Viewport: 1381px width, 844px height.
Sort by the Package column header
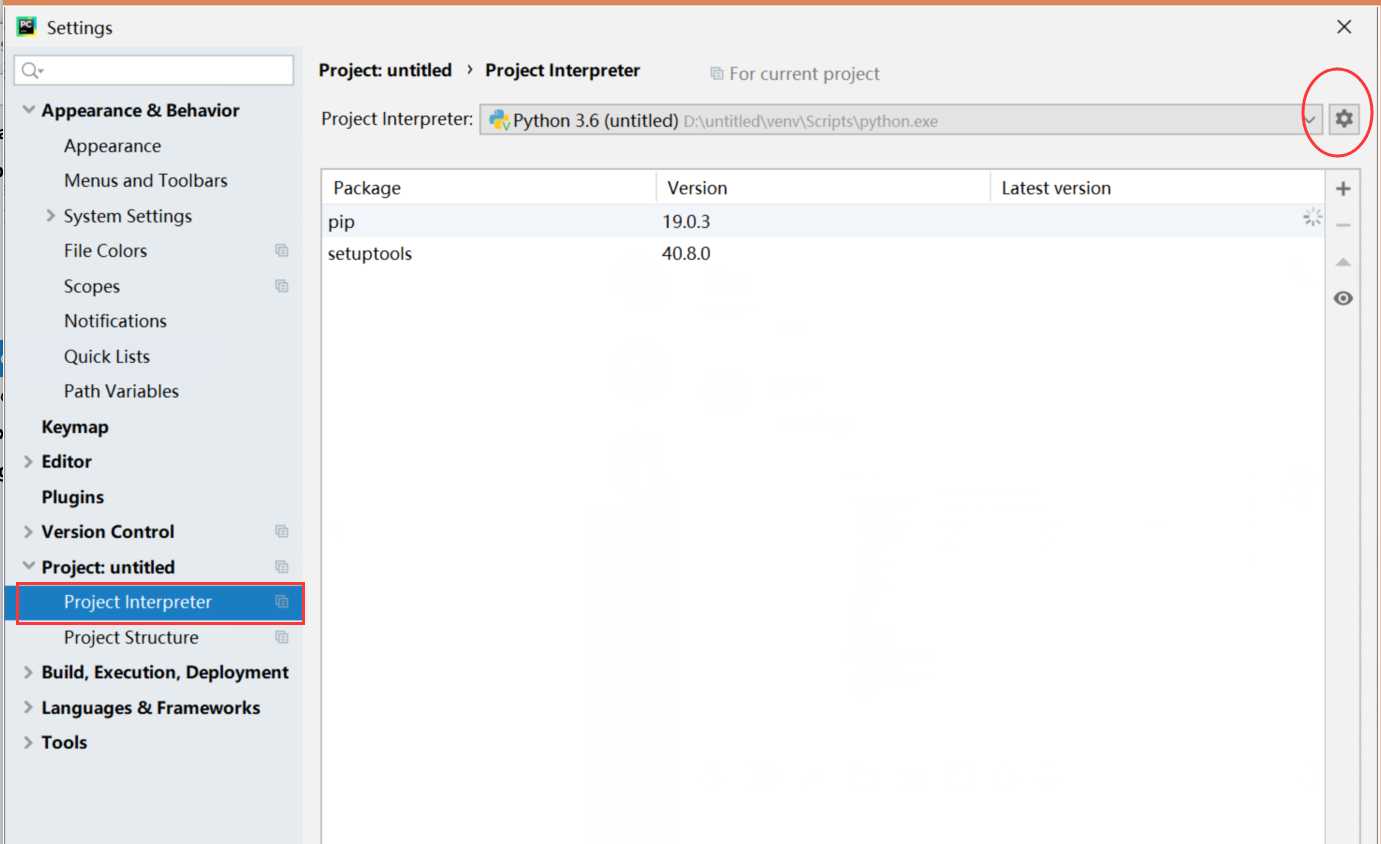489,188
